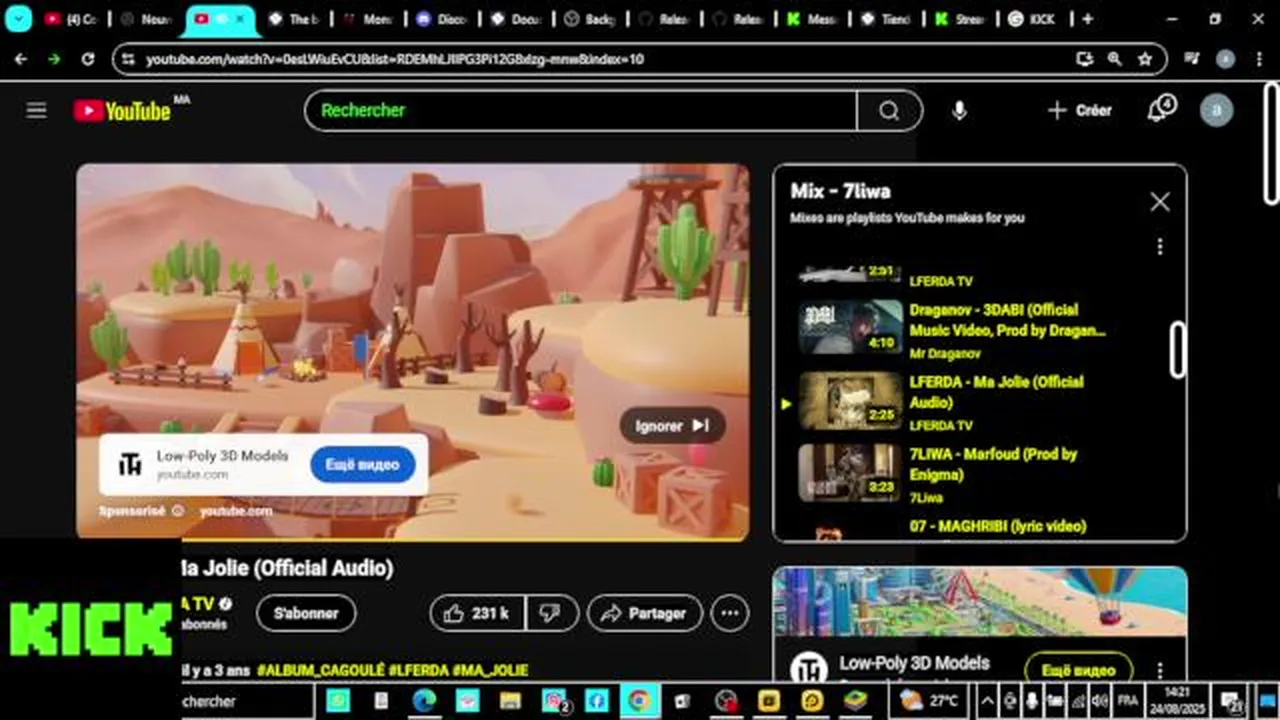
Task: Open the volume control in system tray
Action: point(1100,700)
